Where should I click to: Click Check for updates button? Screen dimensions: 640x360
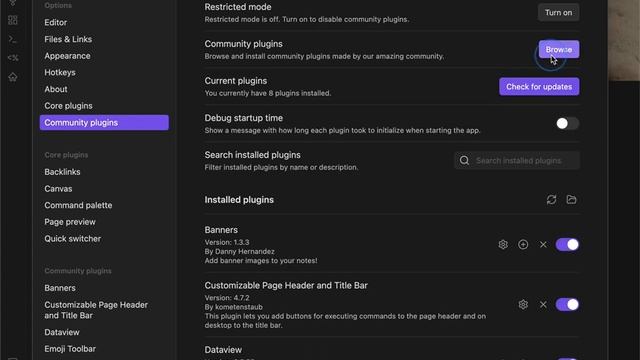[x=539, y=87]
